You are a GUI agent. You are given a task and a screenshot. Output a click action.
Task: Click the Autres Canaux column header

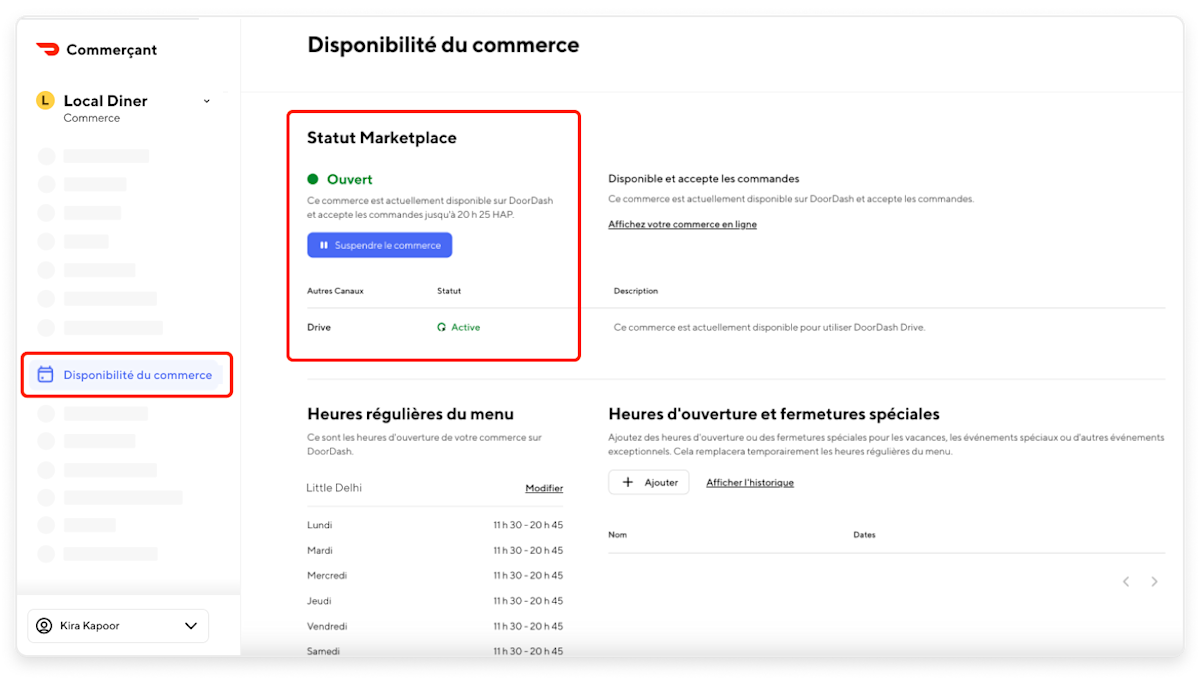click(335, 291)
